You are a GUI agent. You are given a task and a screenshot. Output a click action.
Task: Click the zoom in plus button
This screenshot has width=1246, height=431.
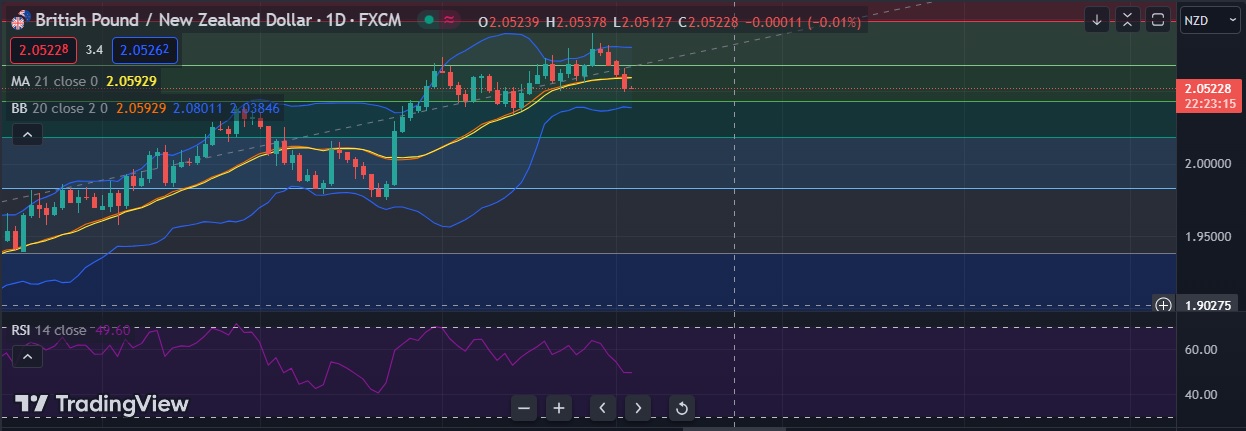pyautogui.click(x=560, y=407)
